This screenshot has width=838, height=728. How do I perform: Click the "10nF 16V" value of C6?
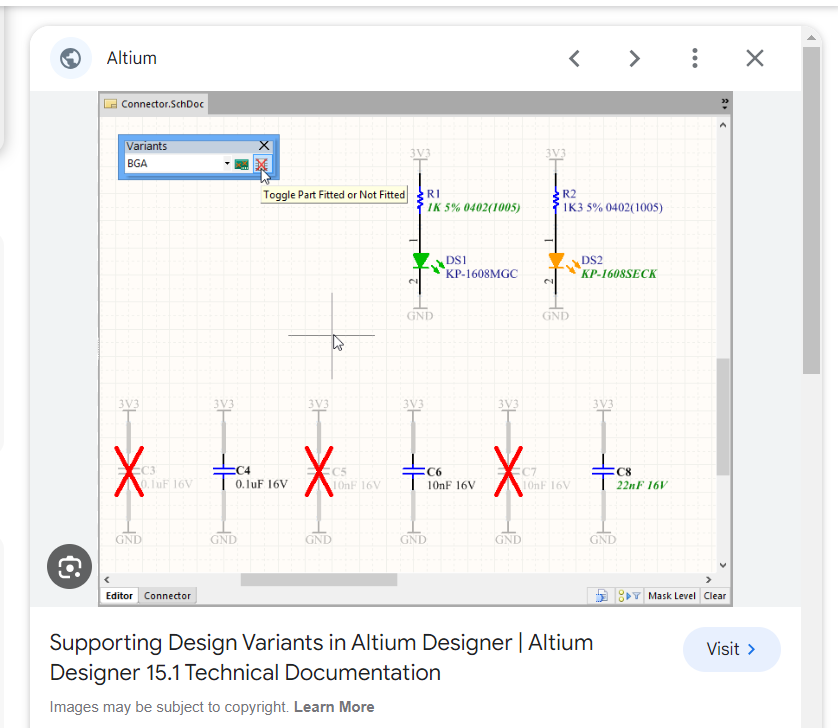(451, 485)
